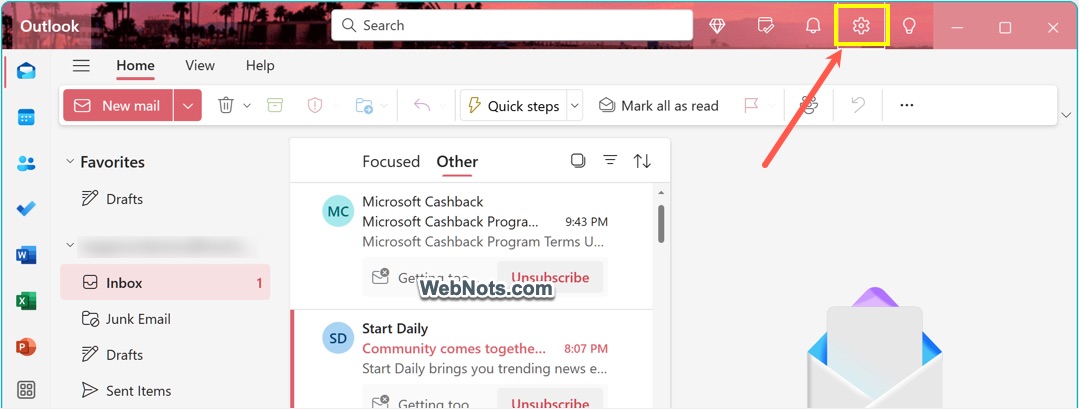Click inside the Search box
Screen dimensions: 1079x409
[x=512, y=25]
